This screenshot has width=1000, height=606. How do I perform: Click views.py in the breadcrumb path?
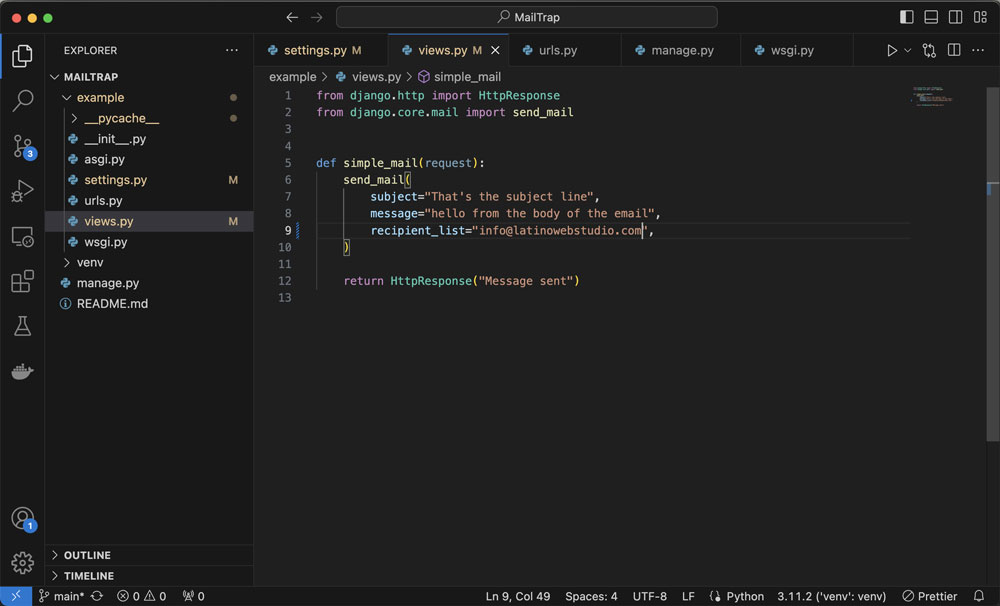369,77
